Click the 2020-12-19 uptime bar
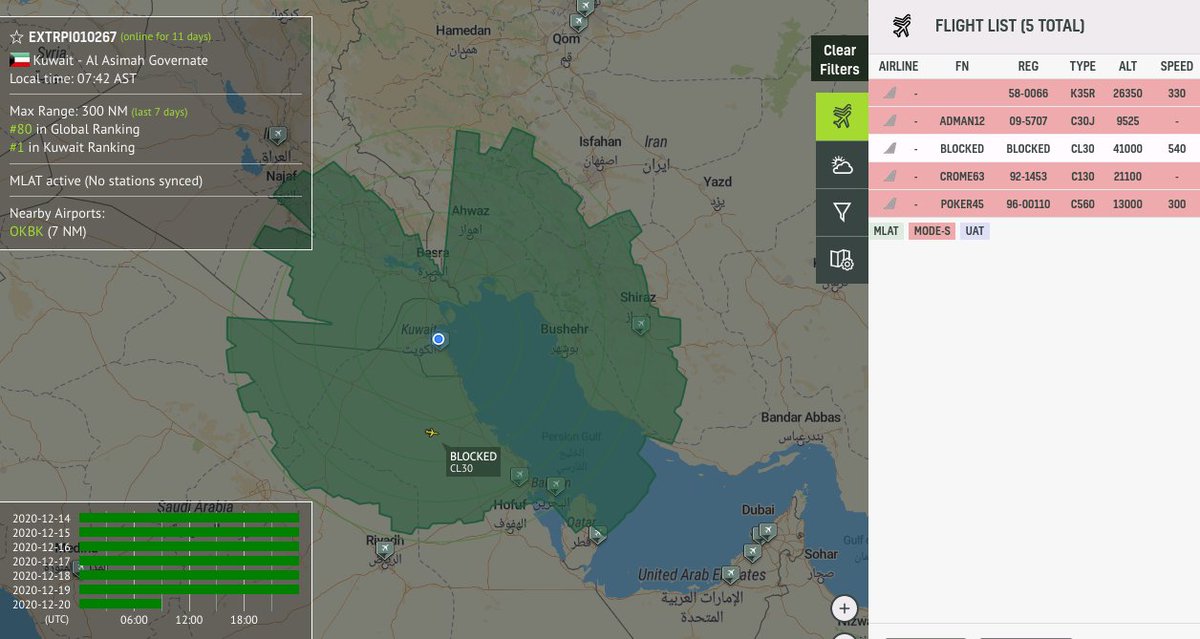Screen dimensions: 1200x639 [x=189, y=590]
